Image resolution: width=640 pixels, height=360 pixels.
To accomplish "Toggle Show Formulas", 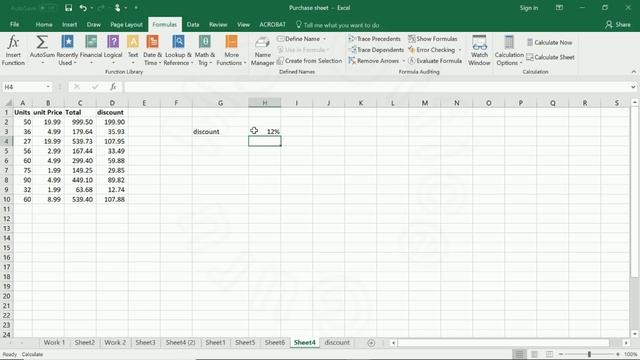I will coord(433,39).
